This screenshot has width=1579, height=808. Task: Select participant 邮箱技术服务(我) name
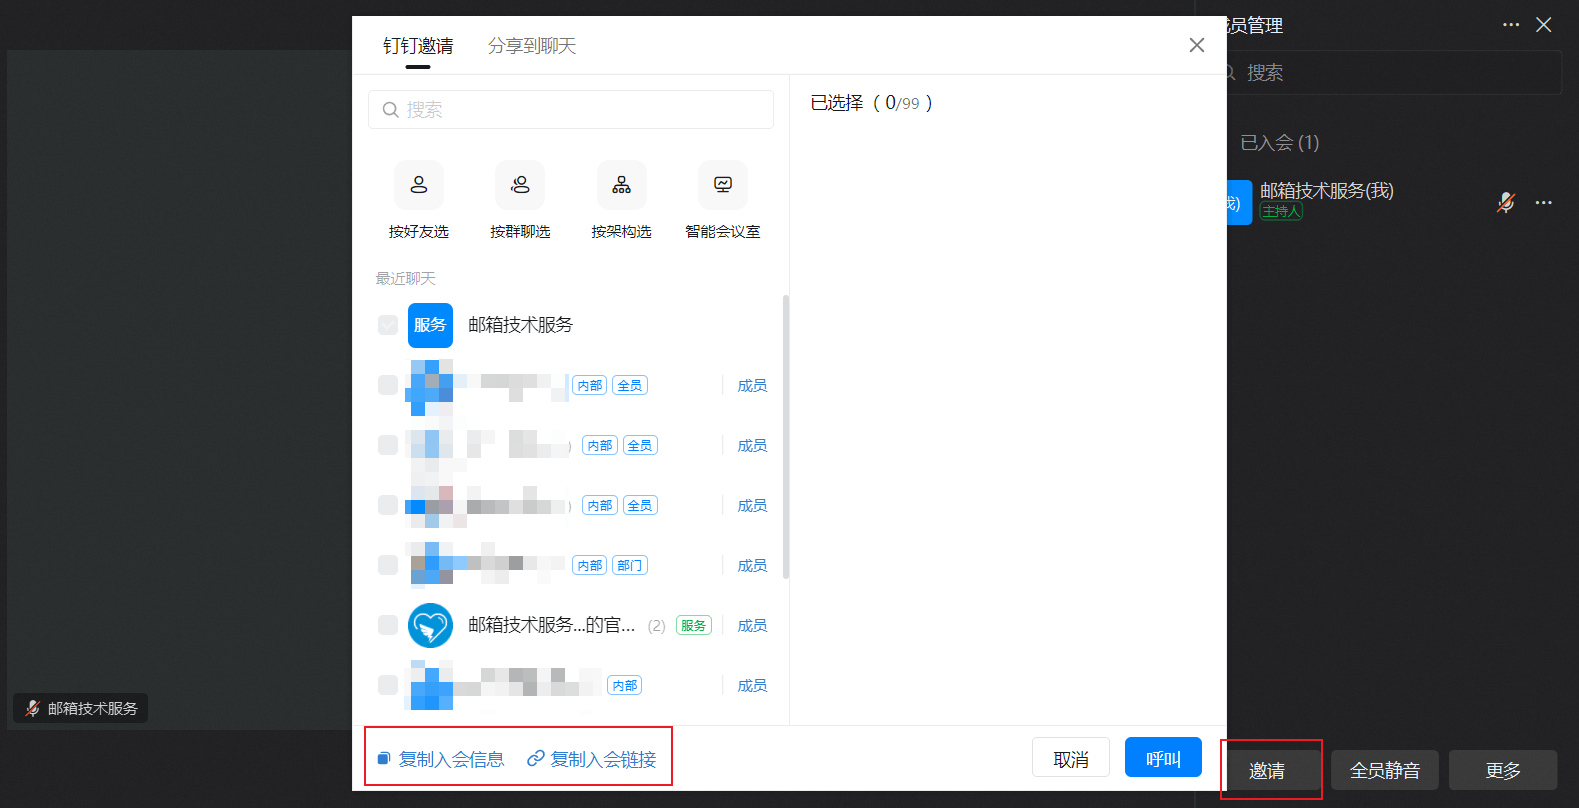point(1326,190)
